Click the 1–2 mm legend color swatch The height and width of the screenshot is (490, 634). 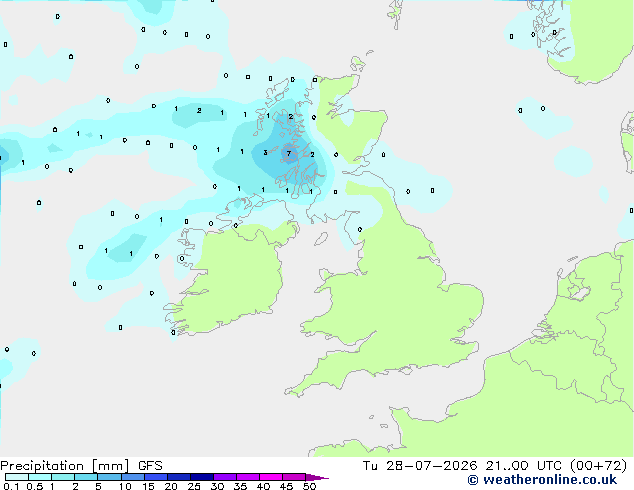[63, 477]
